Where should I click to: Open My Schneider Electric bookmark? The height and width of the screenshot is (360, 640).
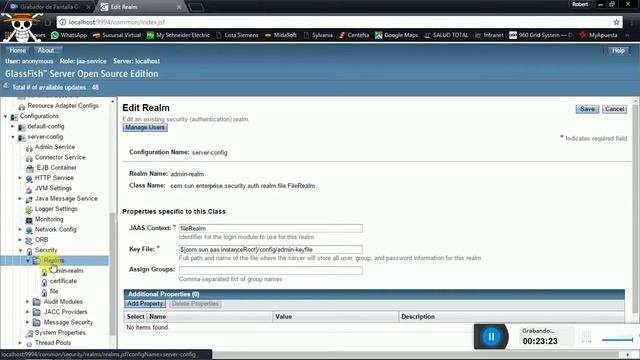click(x=178, y=36)
